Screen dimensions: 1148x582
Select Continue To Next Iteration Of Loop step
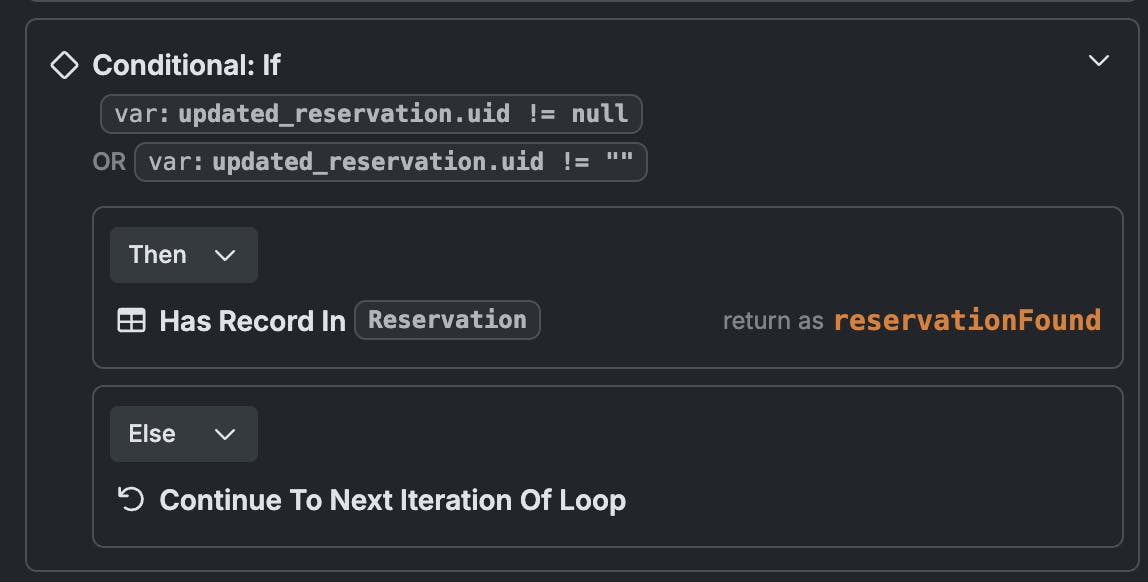[392, 500]
